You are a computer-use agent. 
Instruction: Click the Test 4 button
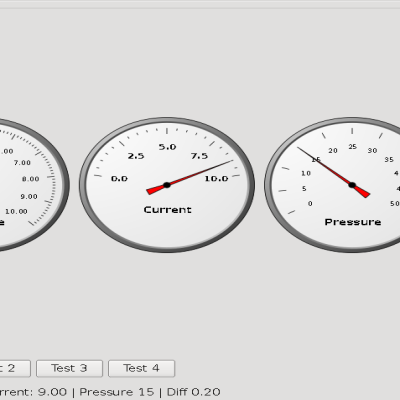[x=142, y=368]
